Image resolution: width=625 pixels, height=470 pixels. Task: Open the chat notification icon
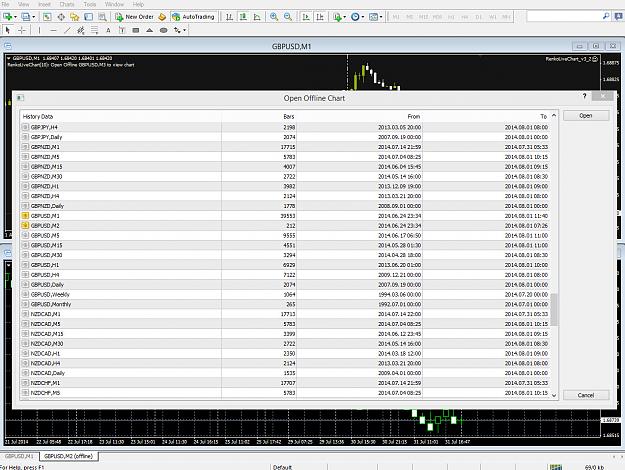click(x=619, y=16)
